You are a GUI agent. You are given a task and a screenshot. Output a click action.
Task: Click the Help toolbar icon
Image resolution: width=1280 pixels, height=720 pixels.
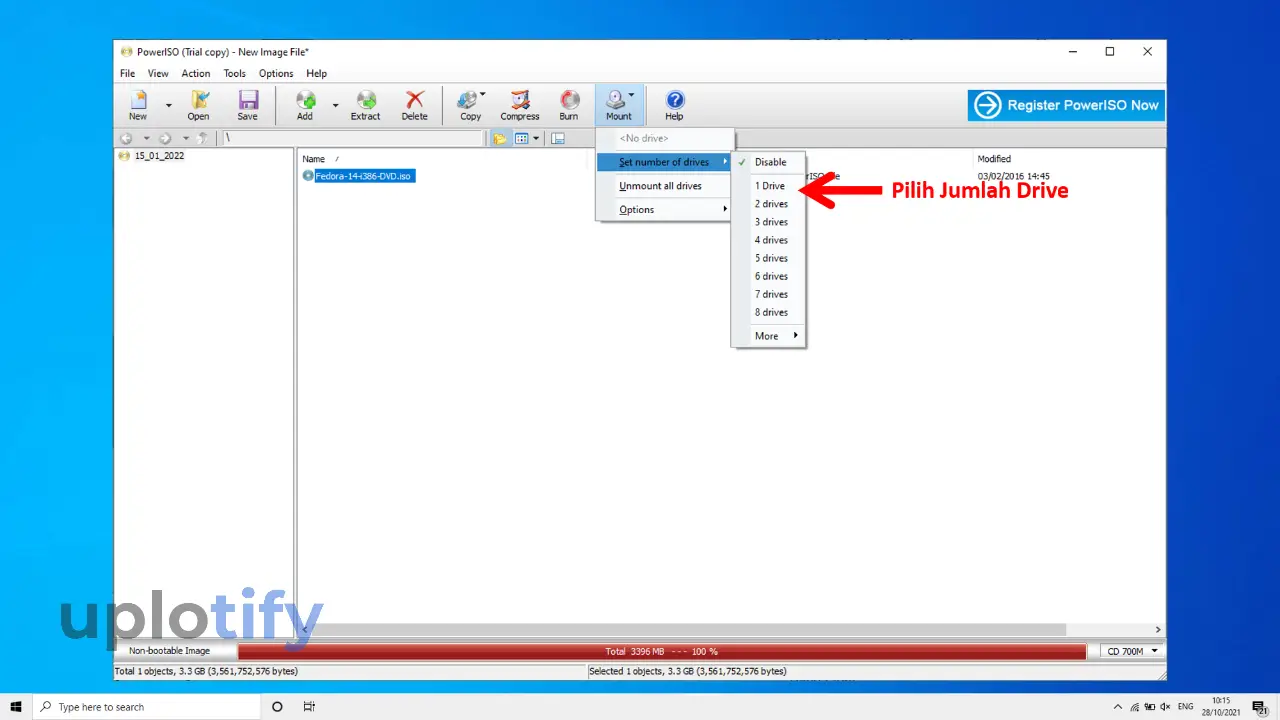675,104
